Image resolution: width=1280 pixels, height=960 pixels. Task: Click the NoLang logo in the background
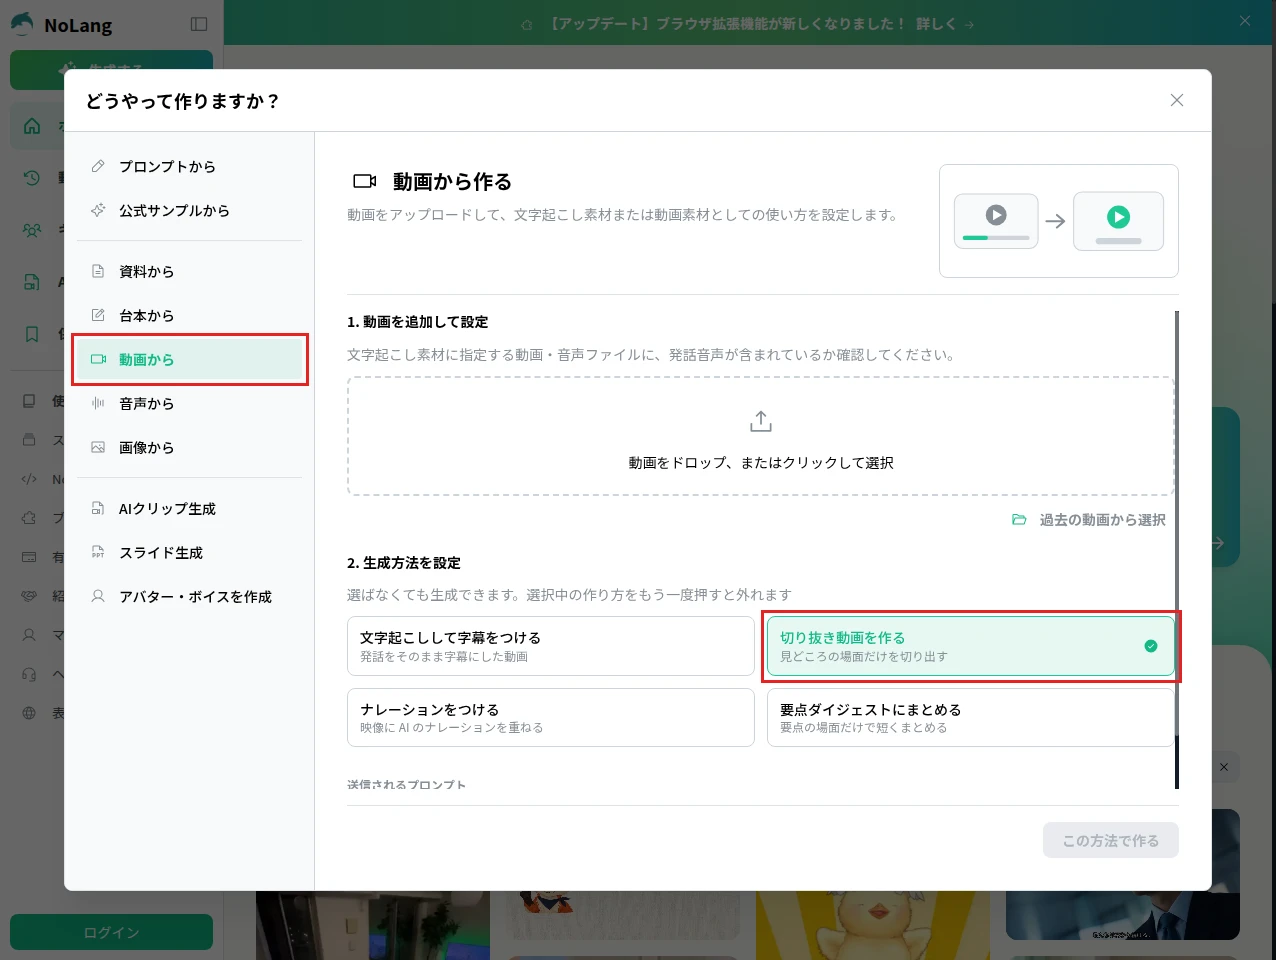pyautogui.click(x=62, y=24)
